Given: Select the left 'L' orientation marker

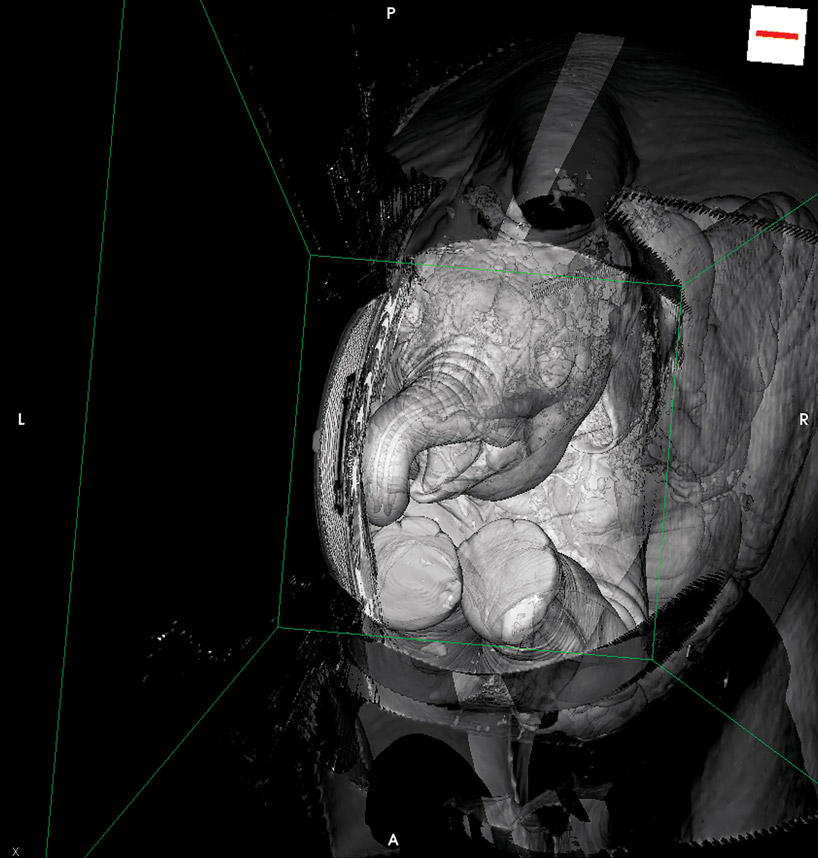Looking at the screenshot, I should point(21,420).
